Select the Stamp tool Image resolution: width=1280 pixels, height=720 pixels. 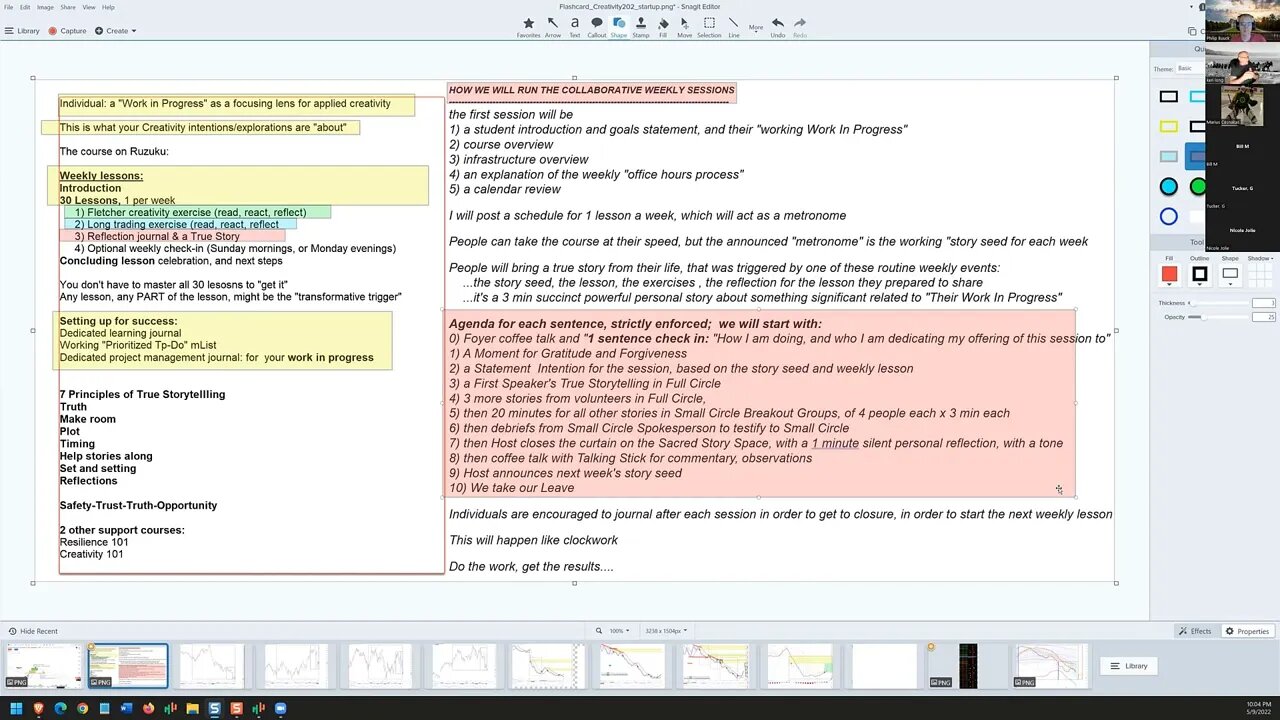click(641, 27)
